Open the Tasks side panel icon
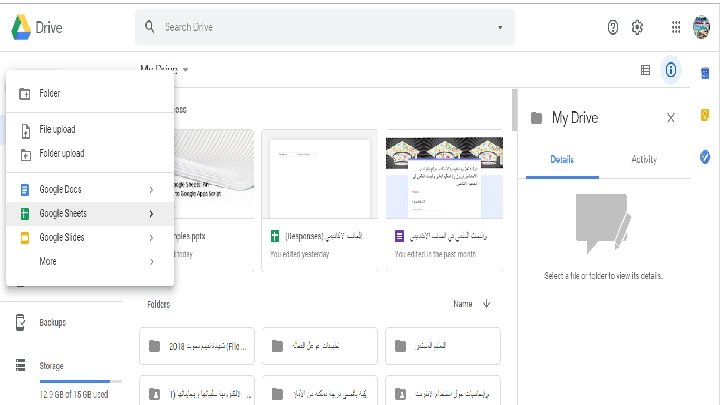720x405 pixels. pos(705,157)
